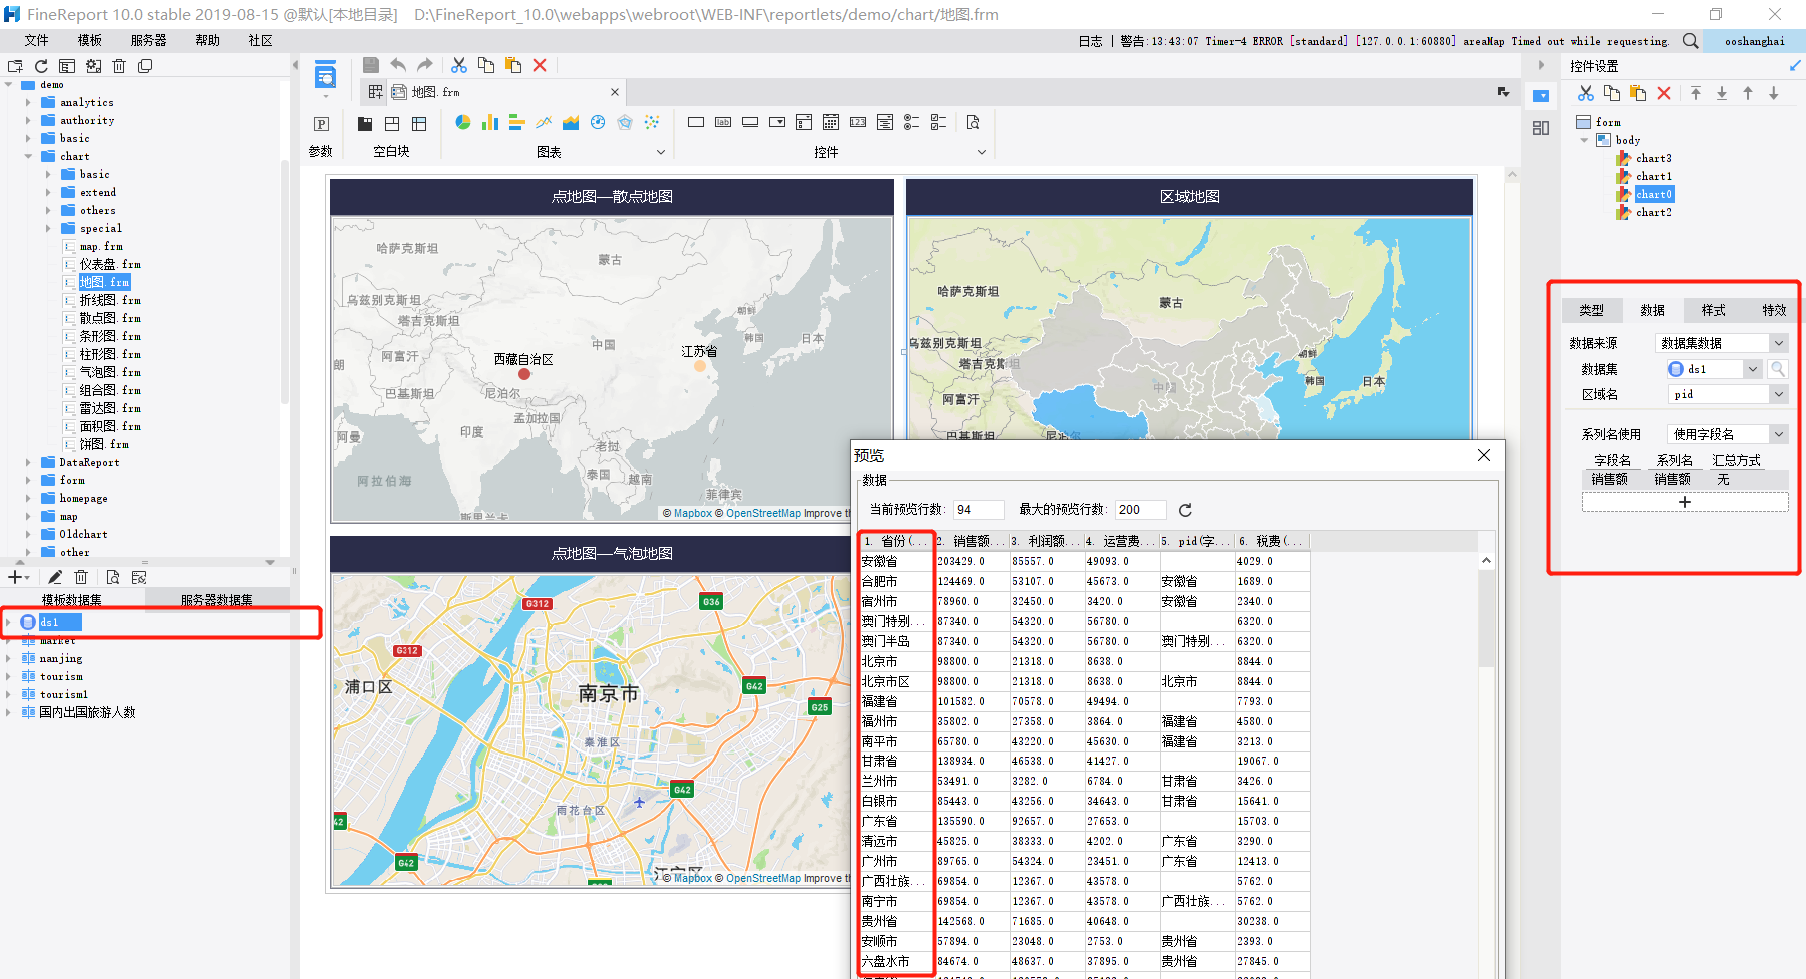The width and height of the screenshot is (1806, 979).
Task: Close the 地图.frm document tab
Action: pos(615,92)
